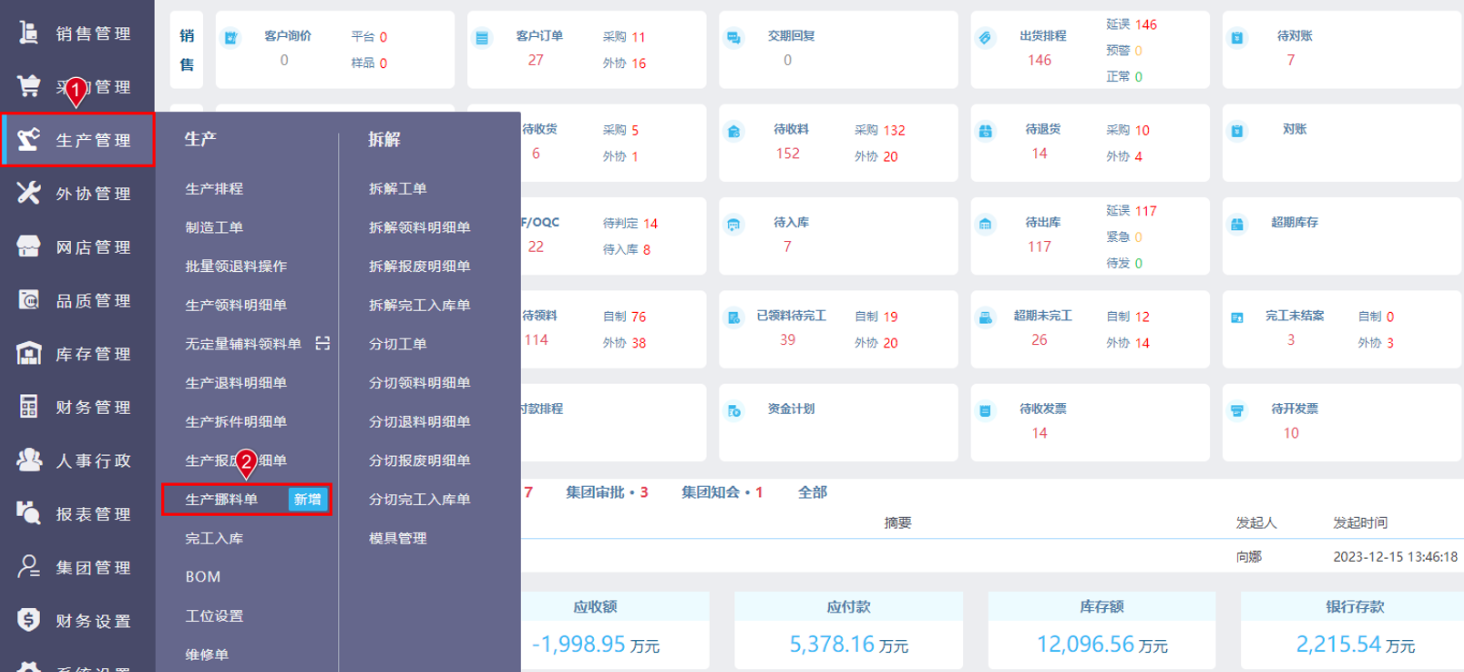
Task: Click the 待对账 card icon
Action: (1237, 39)
